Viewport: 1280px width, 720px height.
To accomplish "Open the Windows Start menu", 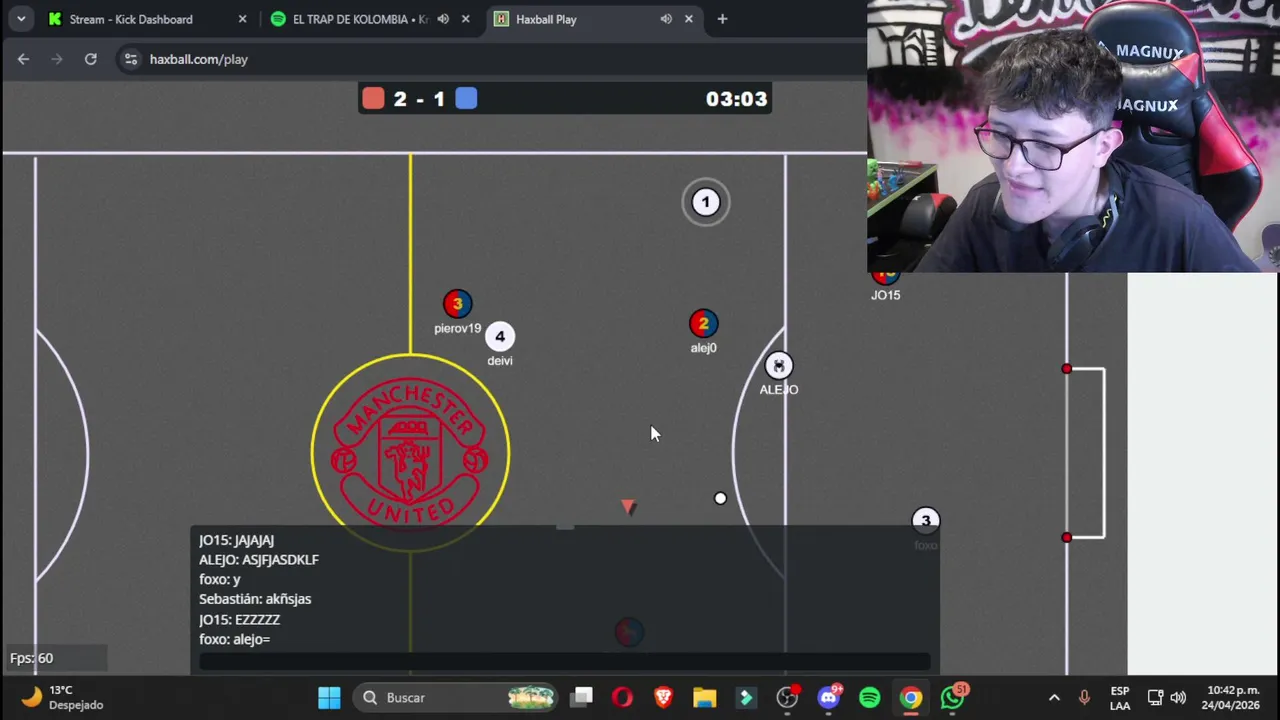I will tap(329, 697).
